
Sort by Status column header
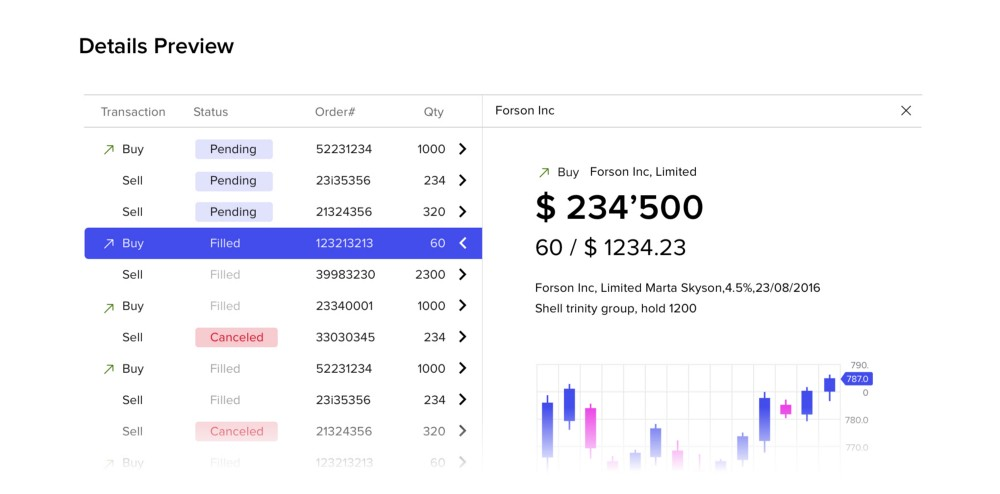(x=210, y=112)
